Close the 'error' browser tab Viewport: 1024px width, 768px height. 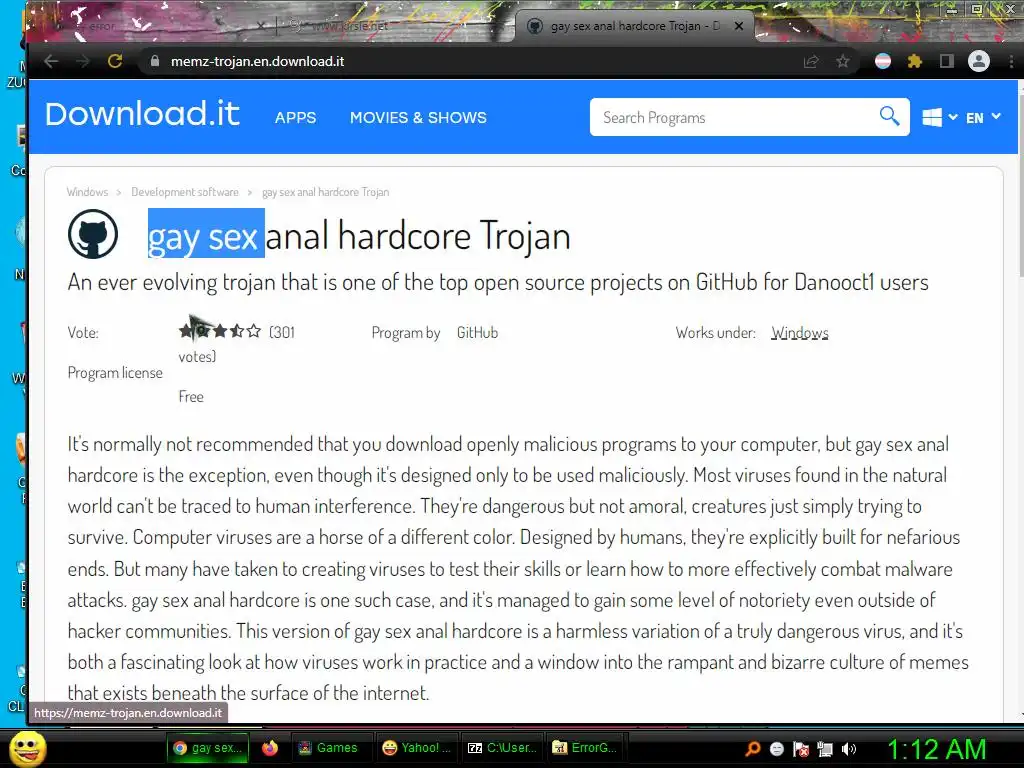[x=260, y=26]
